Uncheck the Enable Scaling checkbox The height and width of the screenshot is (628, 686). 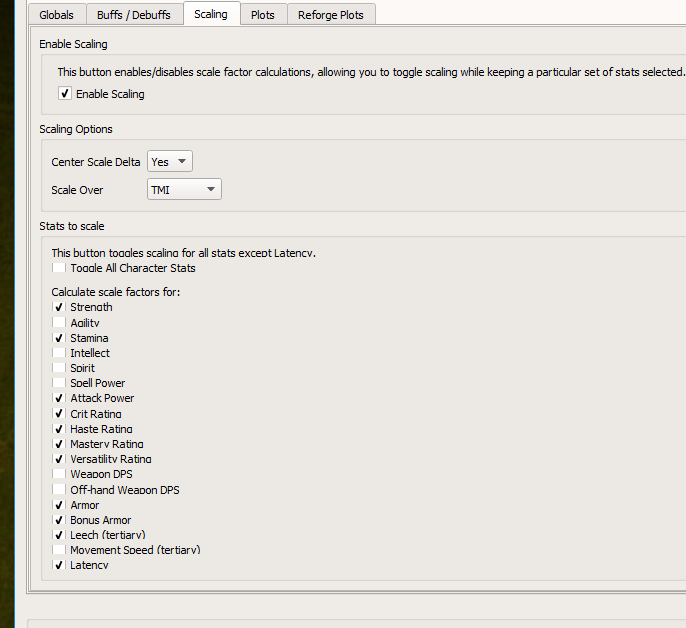pyautogui.click(x=65, y=94)
